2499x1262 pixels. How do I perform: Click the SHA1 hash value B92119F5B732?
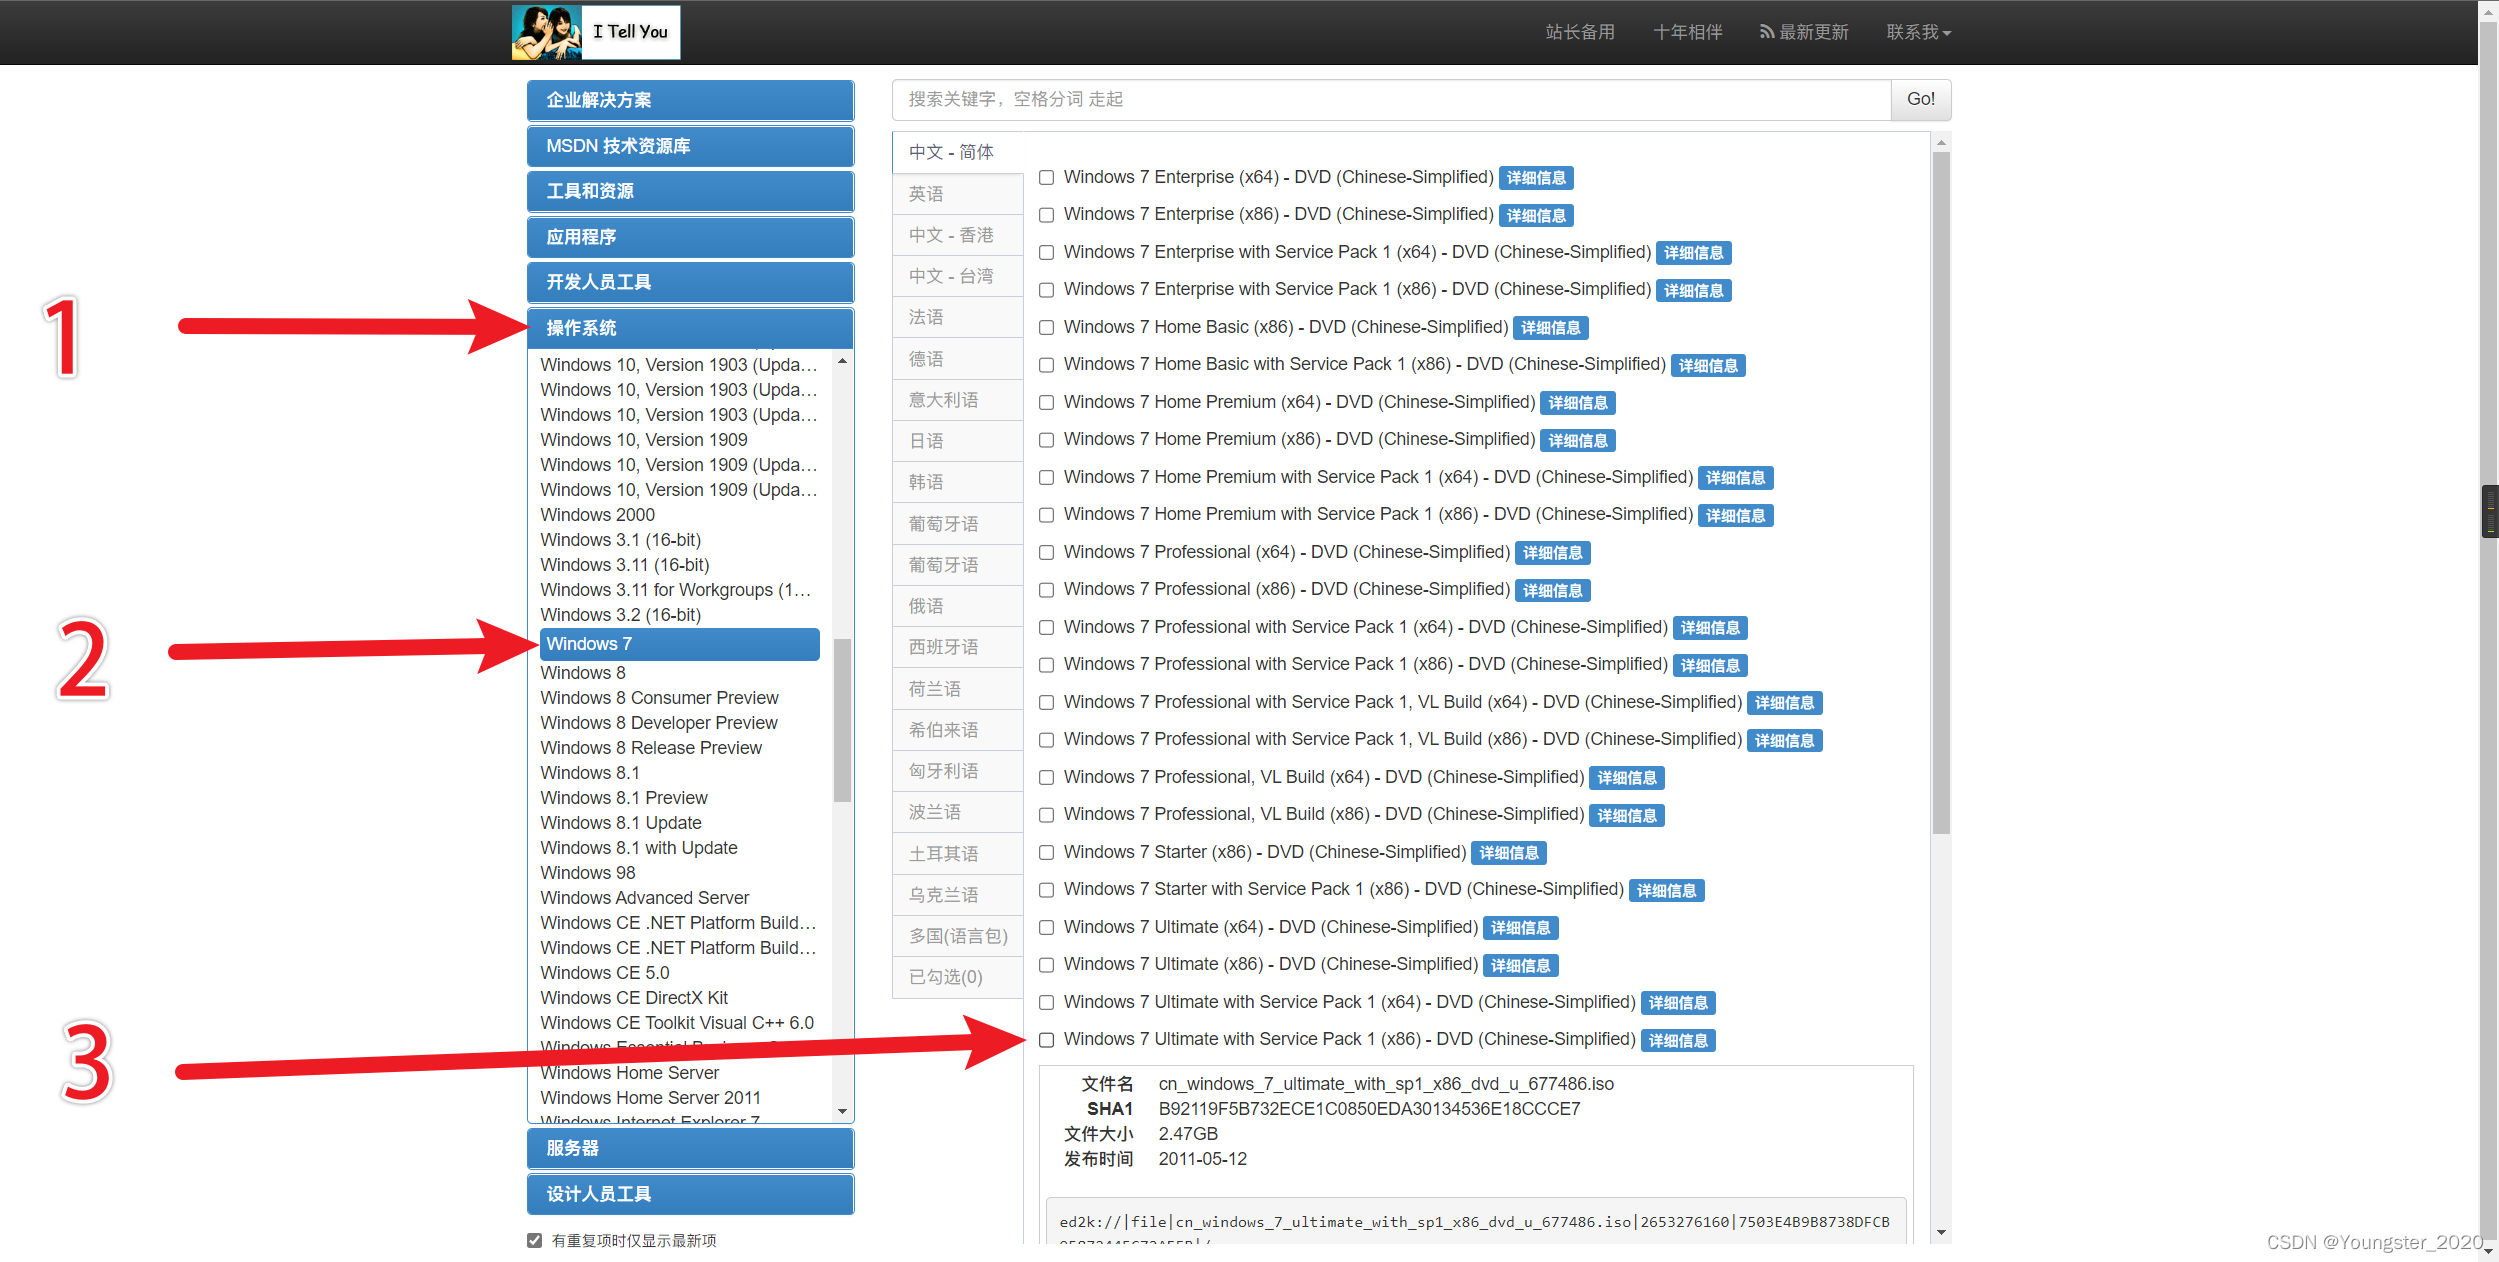click(x=1369, y=1109)
